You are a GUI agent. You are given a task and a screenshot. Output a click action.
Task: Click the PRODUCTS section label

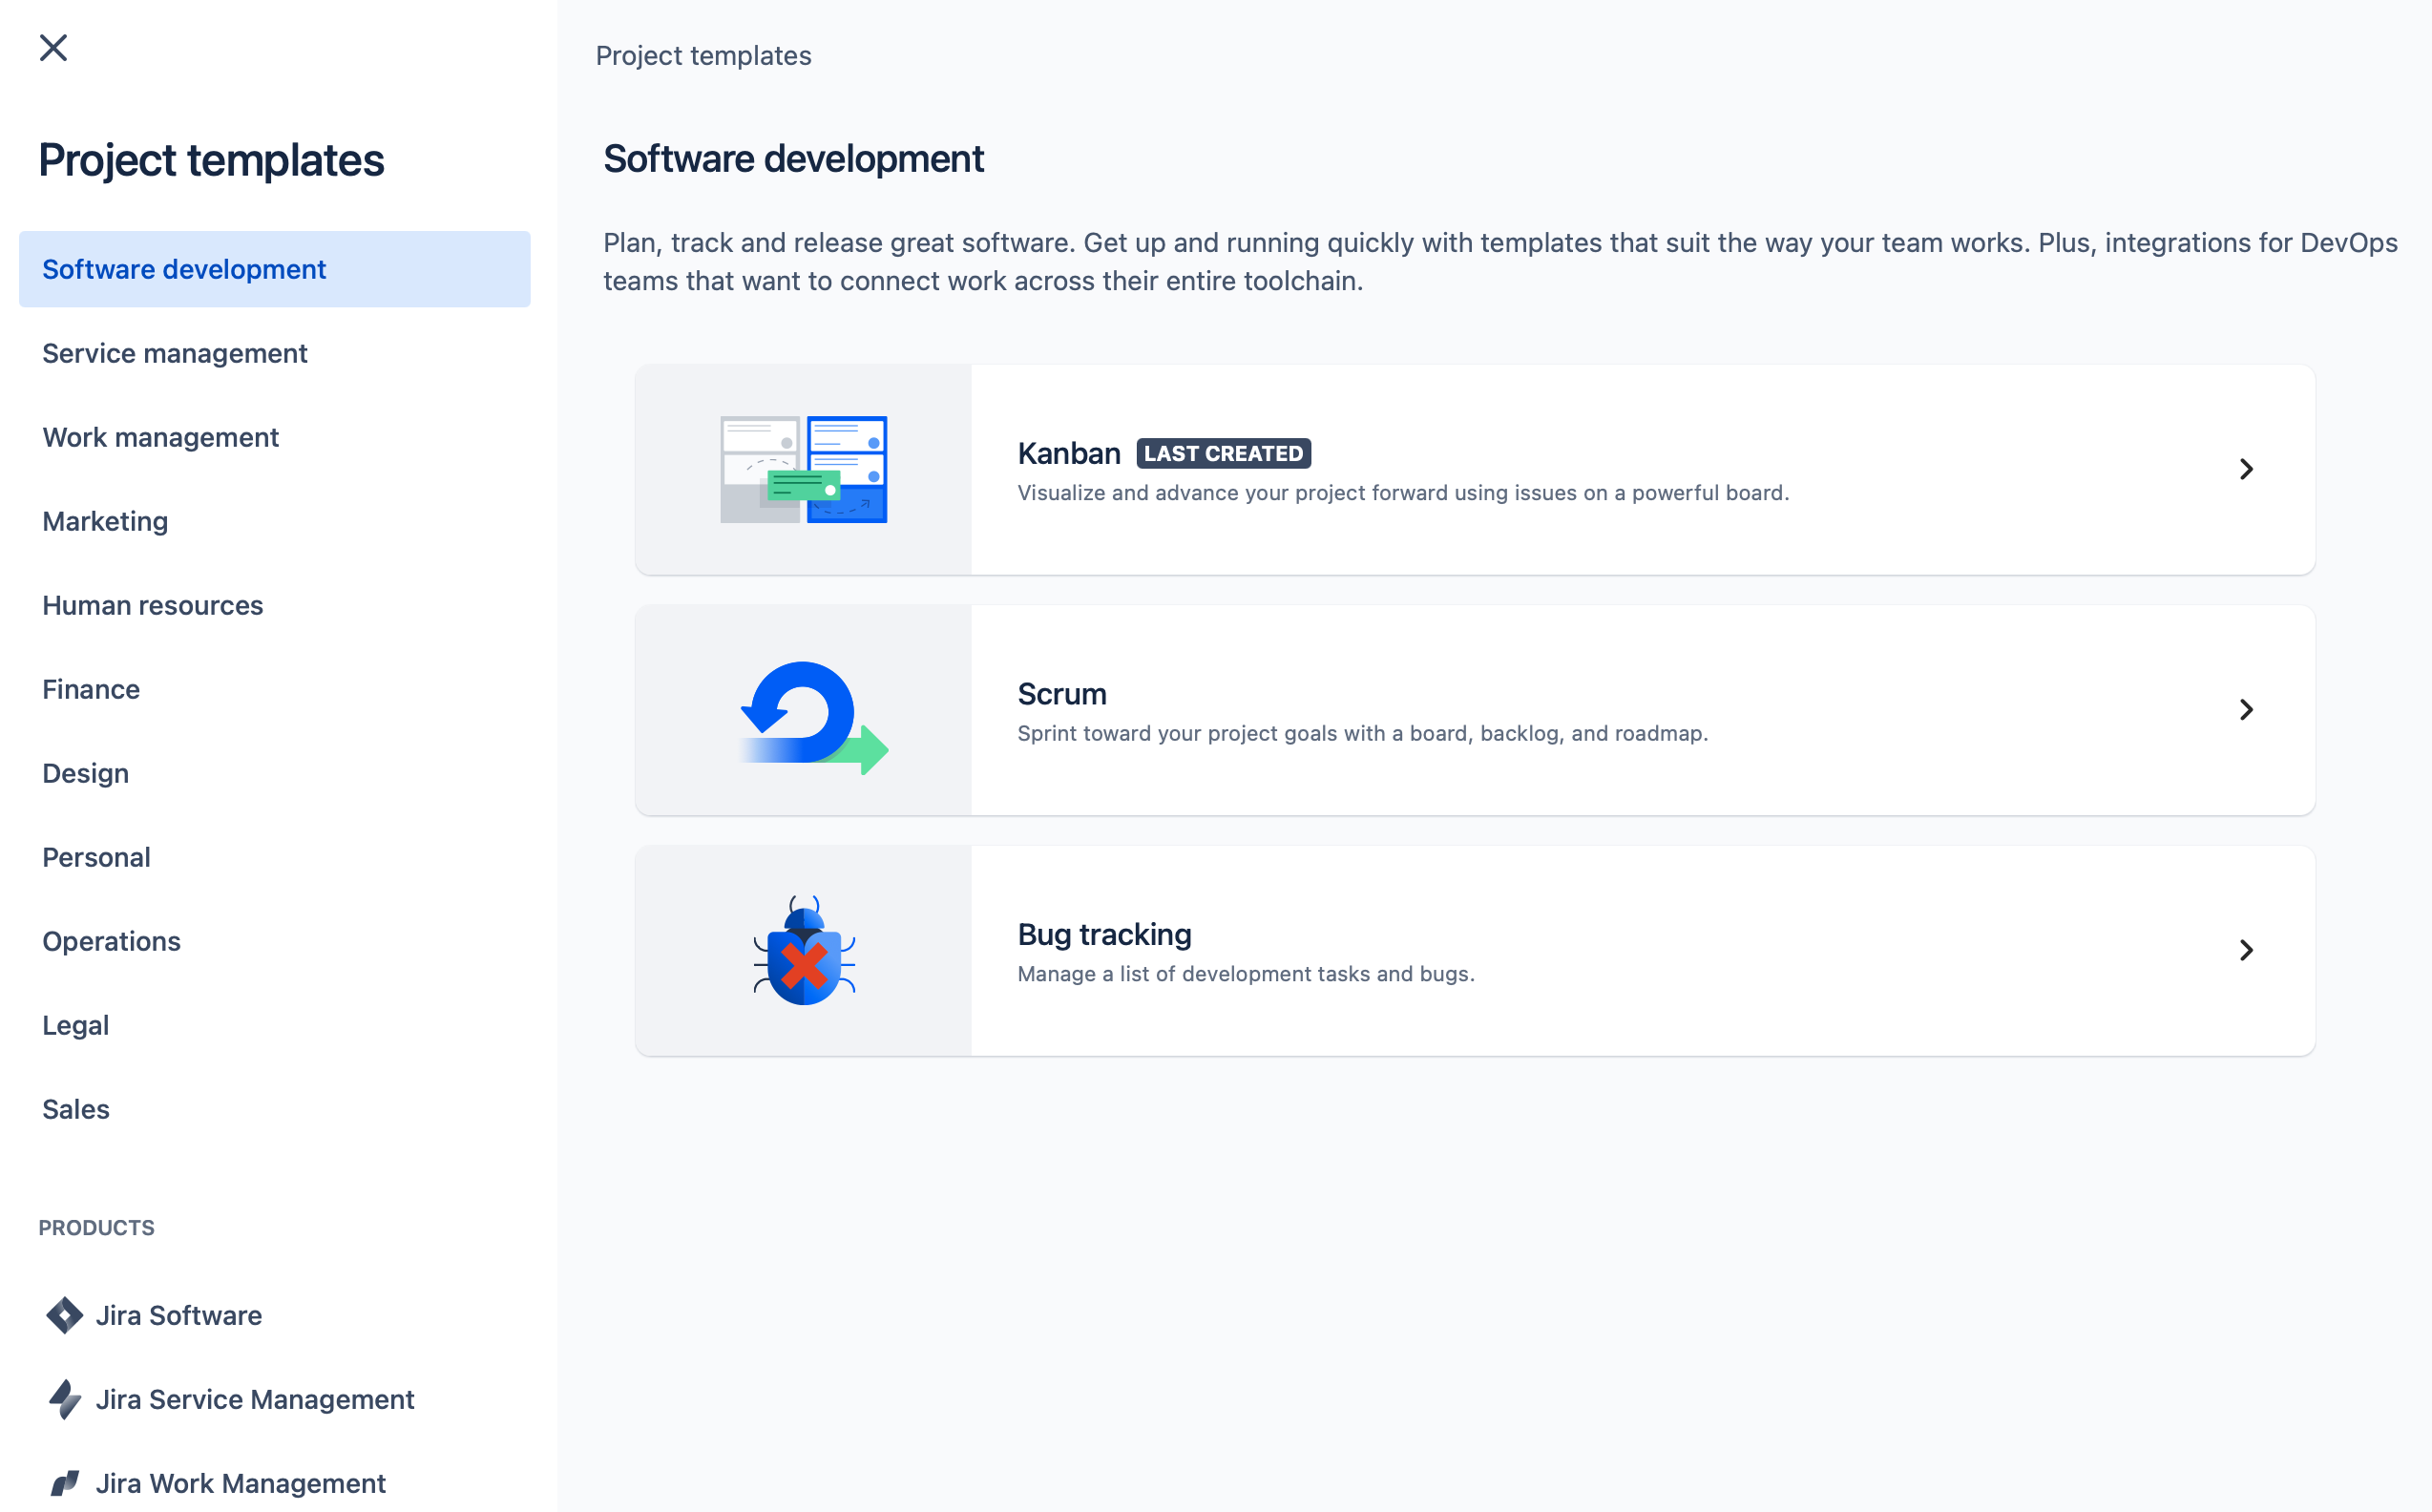point(97,1227)
